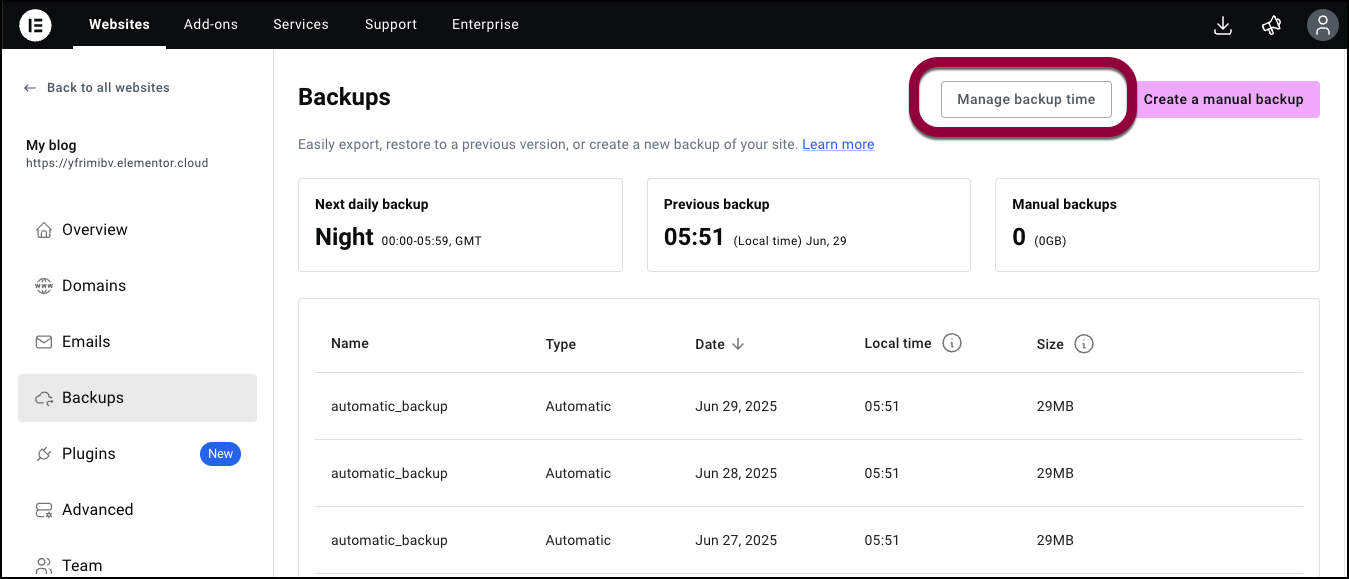Click Manage backup time button

tap(1026, 99)
